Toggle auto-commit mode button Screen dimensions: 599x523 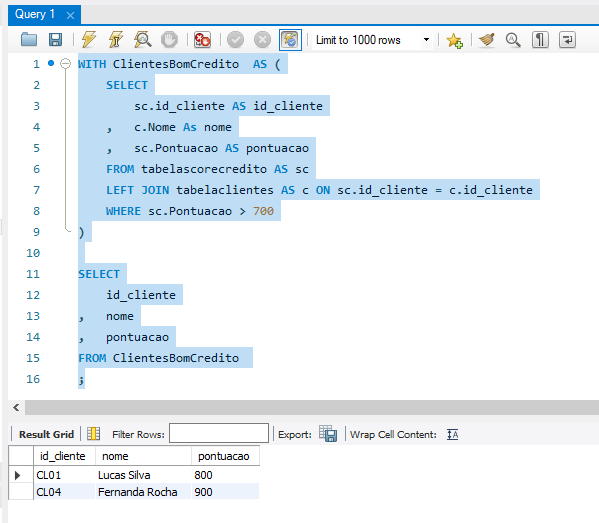coord(290,40)
